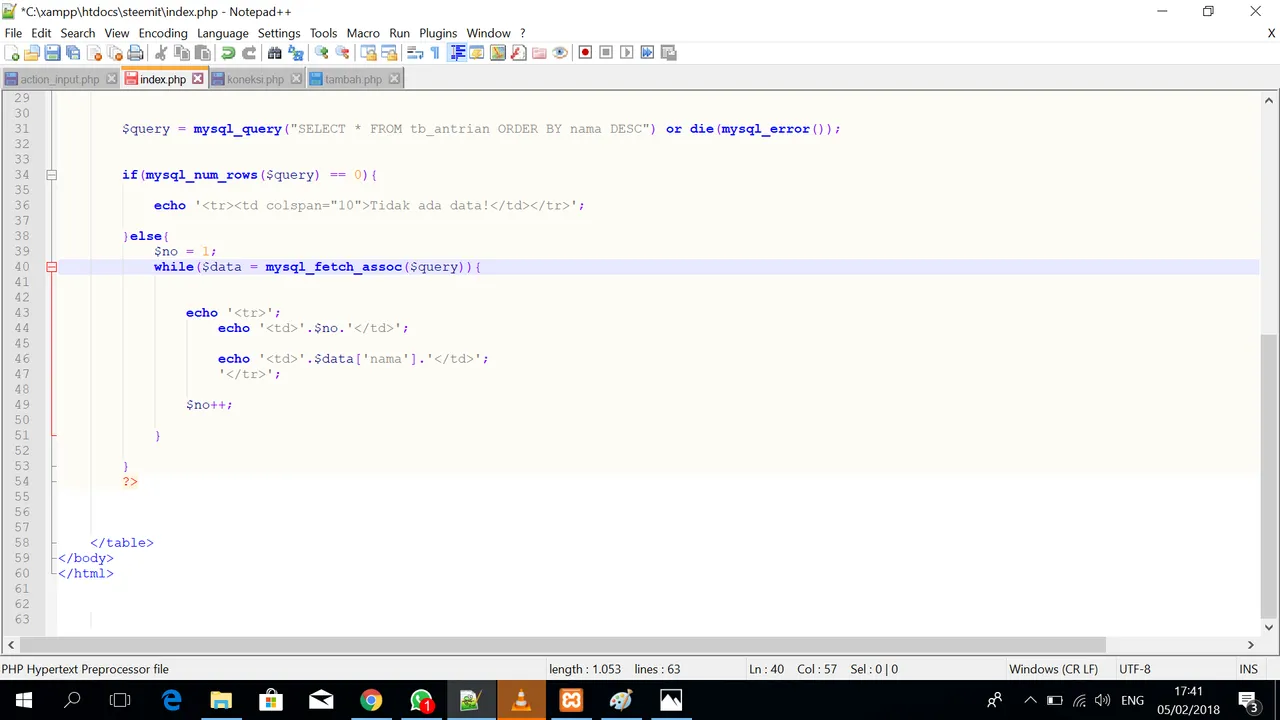
Task: Open the Encoding menu
Action: click(x=163, y=33)
